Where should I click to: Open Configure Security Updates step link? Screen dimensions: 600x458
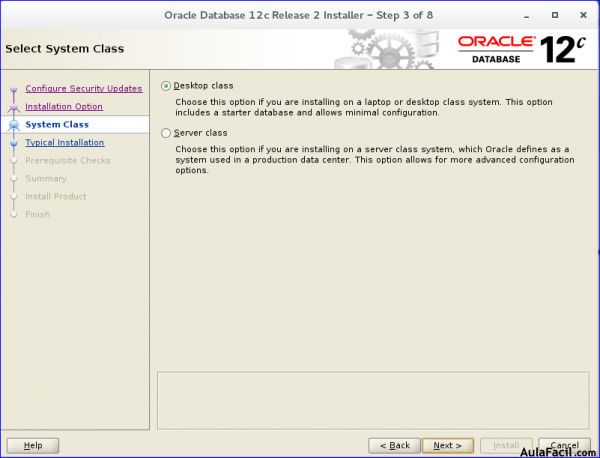tap(84, 88)
